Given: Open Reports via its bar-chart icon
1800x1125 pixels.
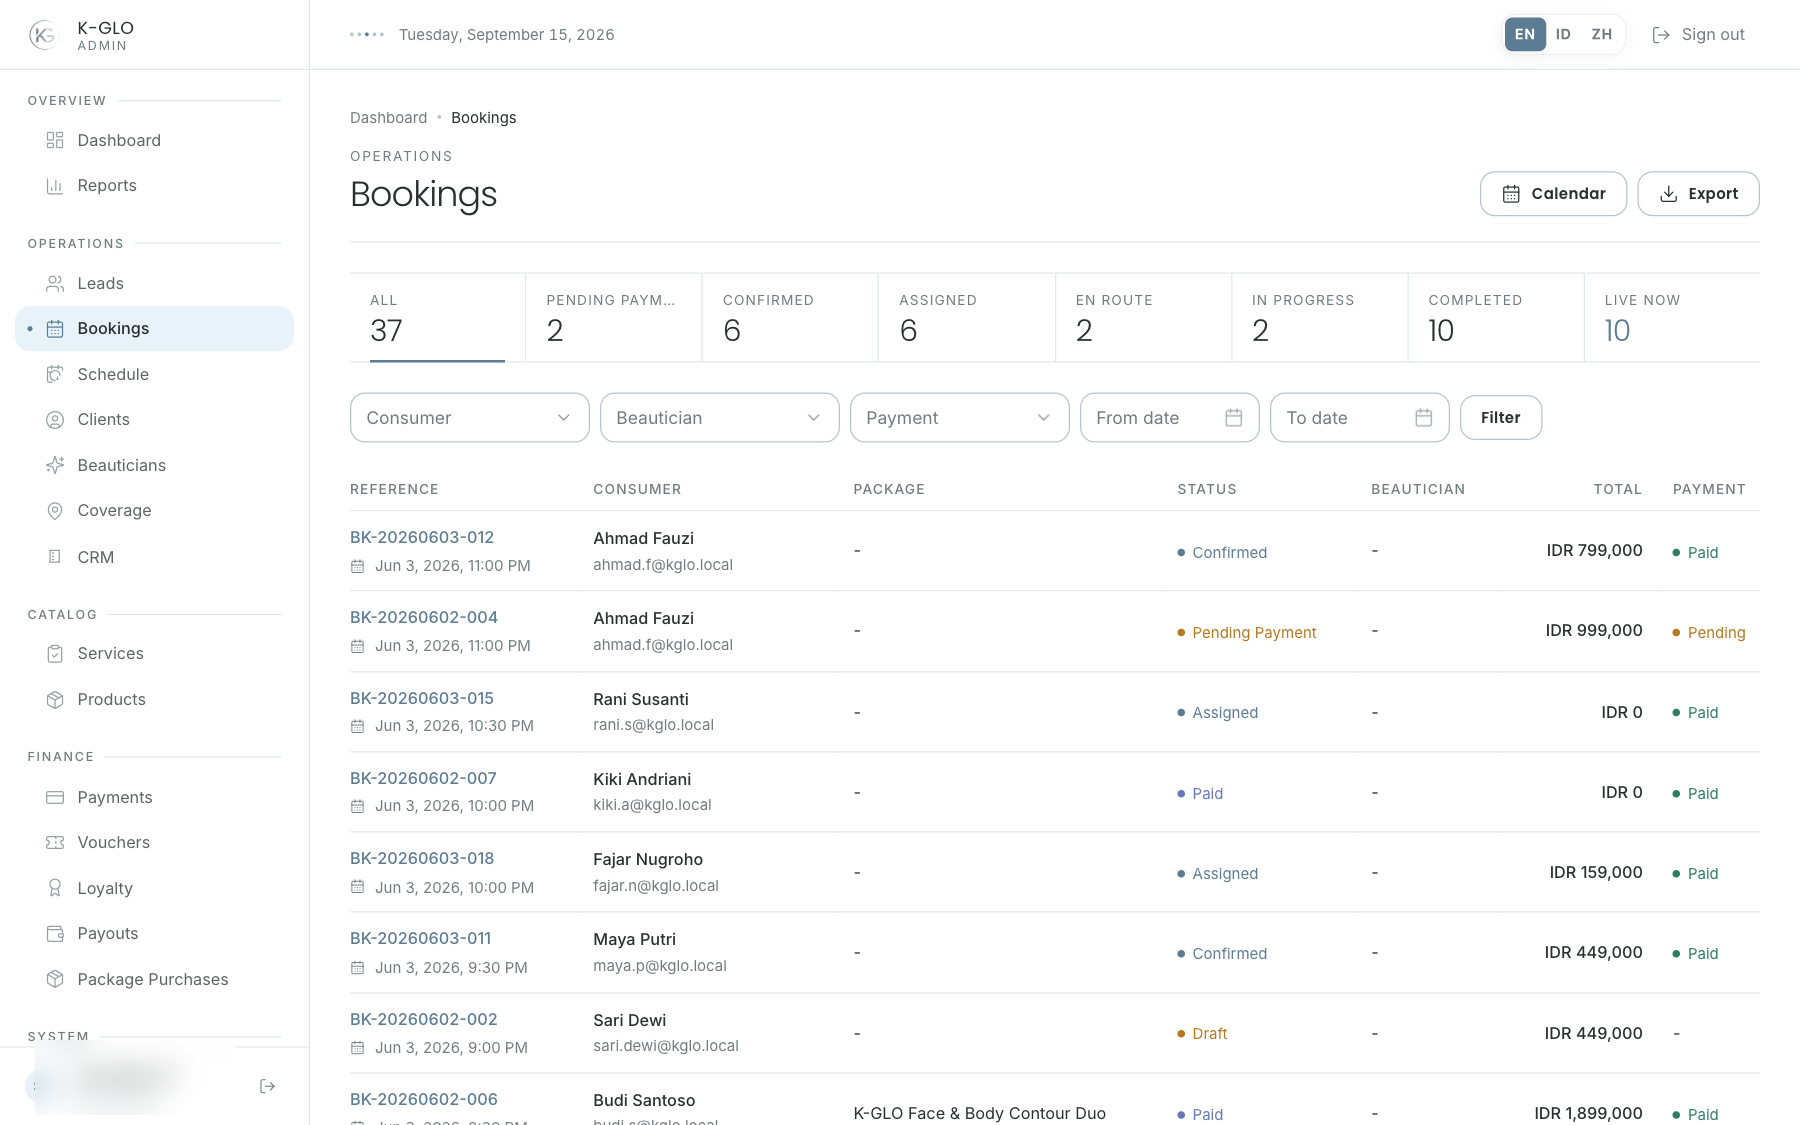Looking at the screenshot, I should click(x=55, y=186).
